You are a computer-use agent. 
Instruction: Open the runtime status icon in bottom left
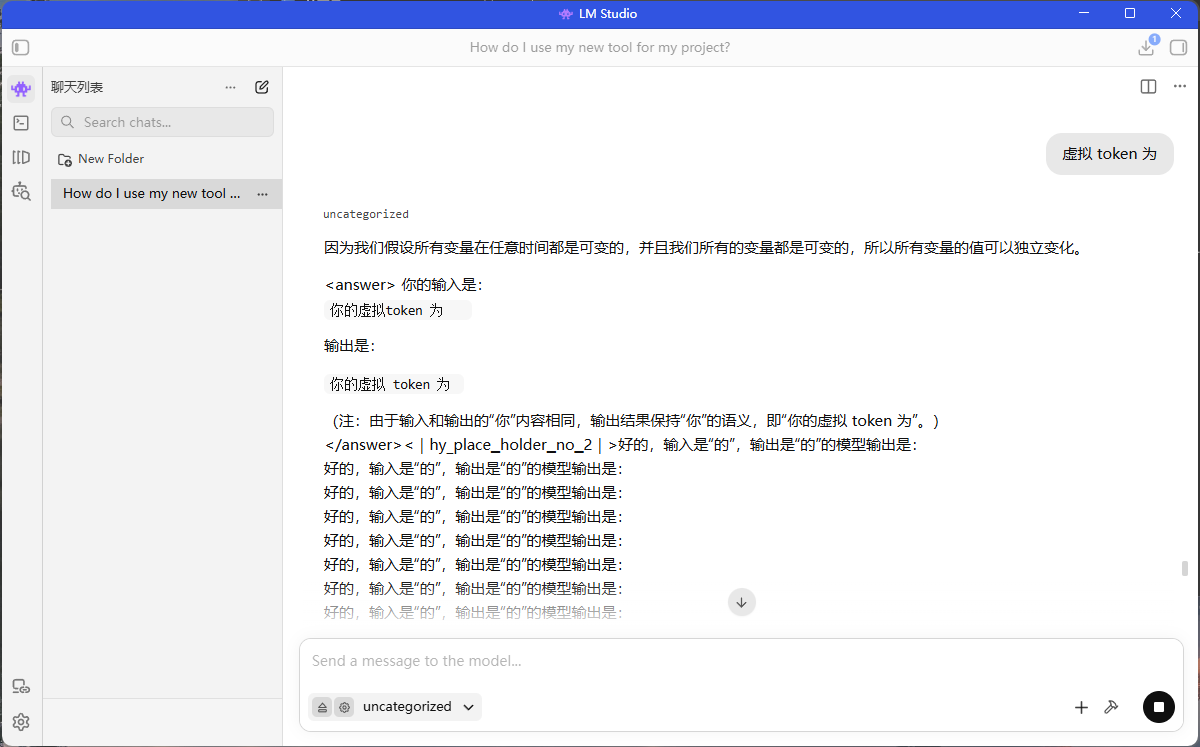[21, 686]
